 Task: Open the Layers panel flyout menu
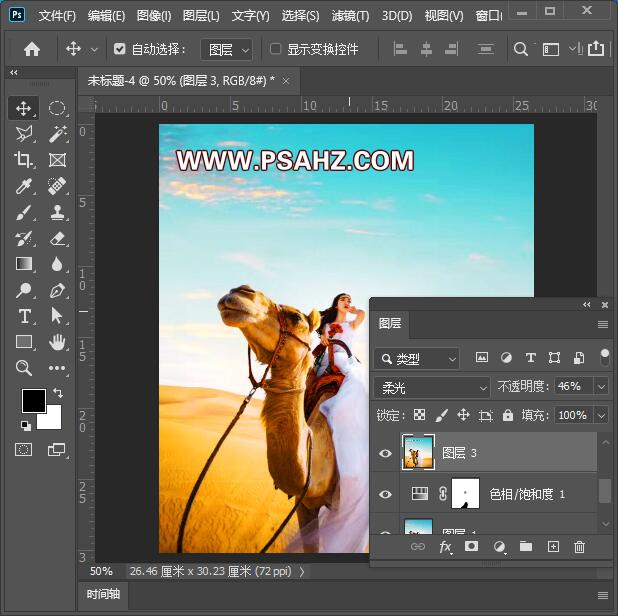click(x=603, y=324)
